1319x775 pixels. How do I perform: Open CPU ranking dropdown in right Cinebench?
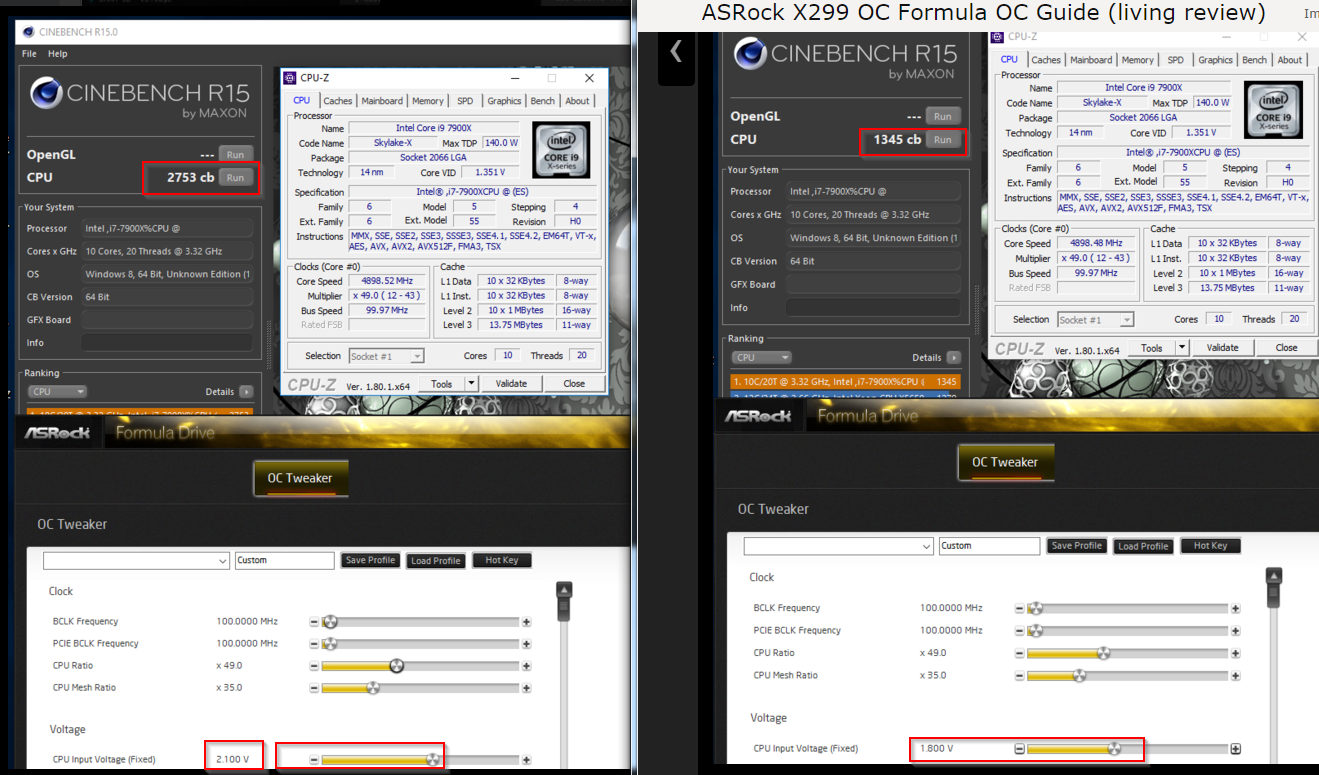click(761, 357)
